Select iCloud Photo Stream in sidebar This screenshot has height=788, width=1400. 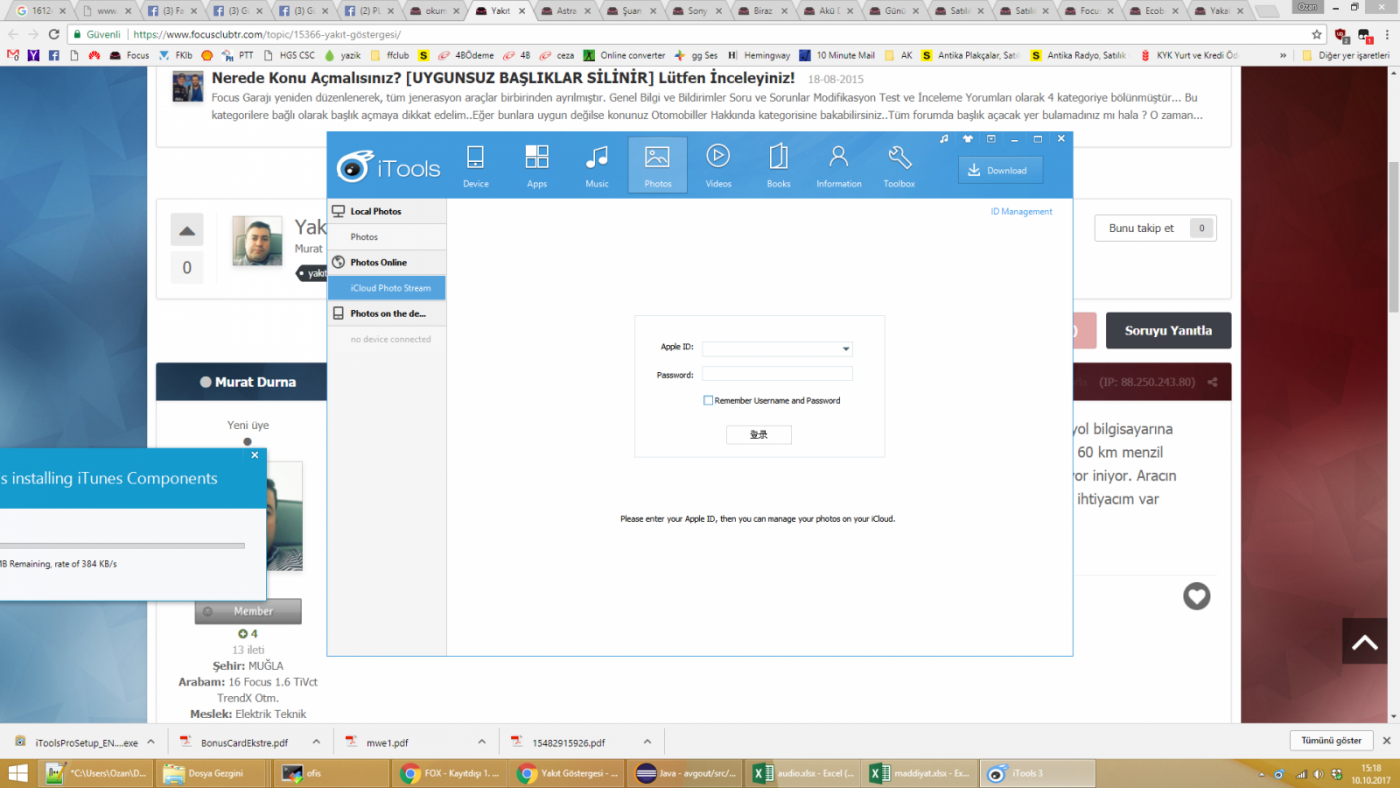pyautogui.click(x=390, y=288)
